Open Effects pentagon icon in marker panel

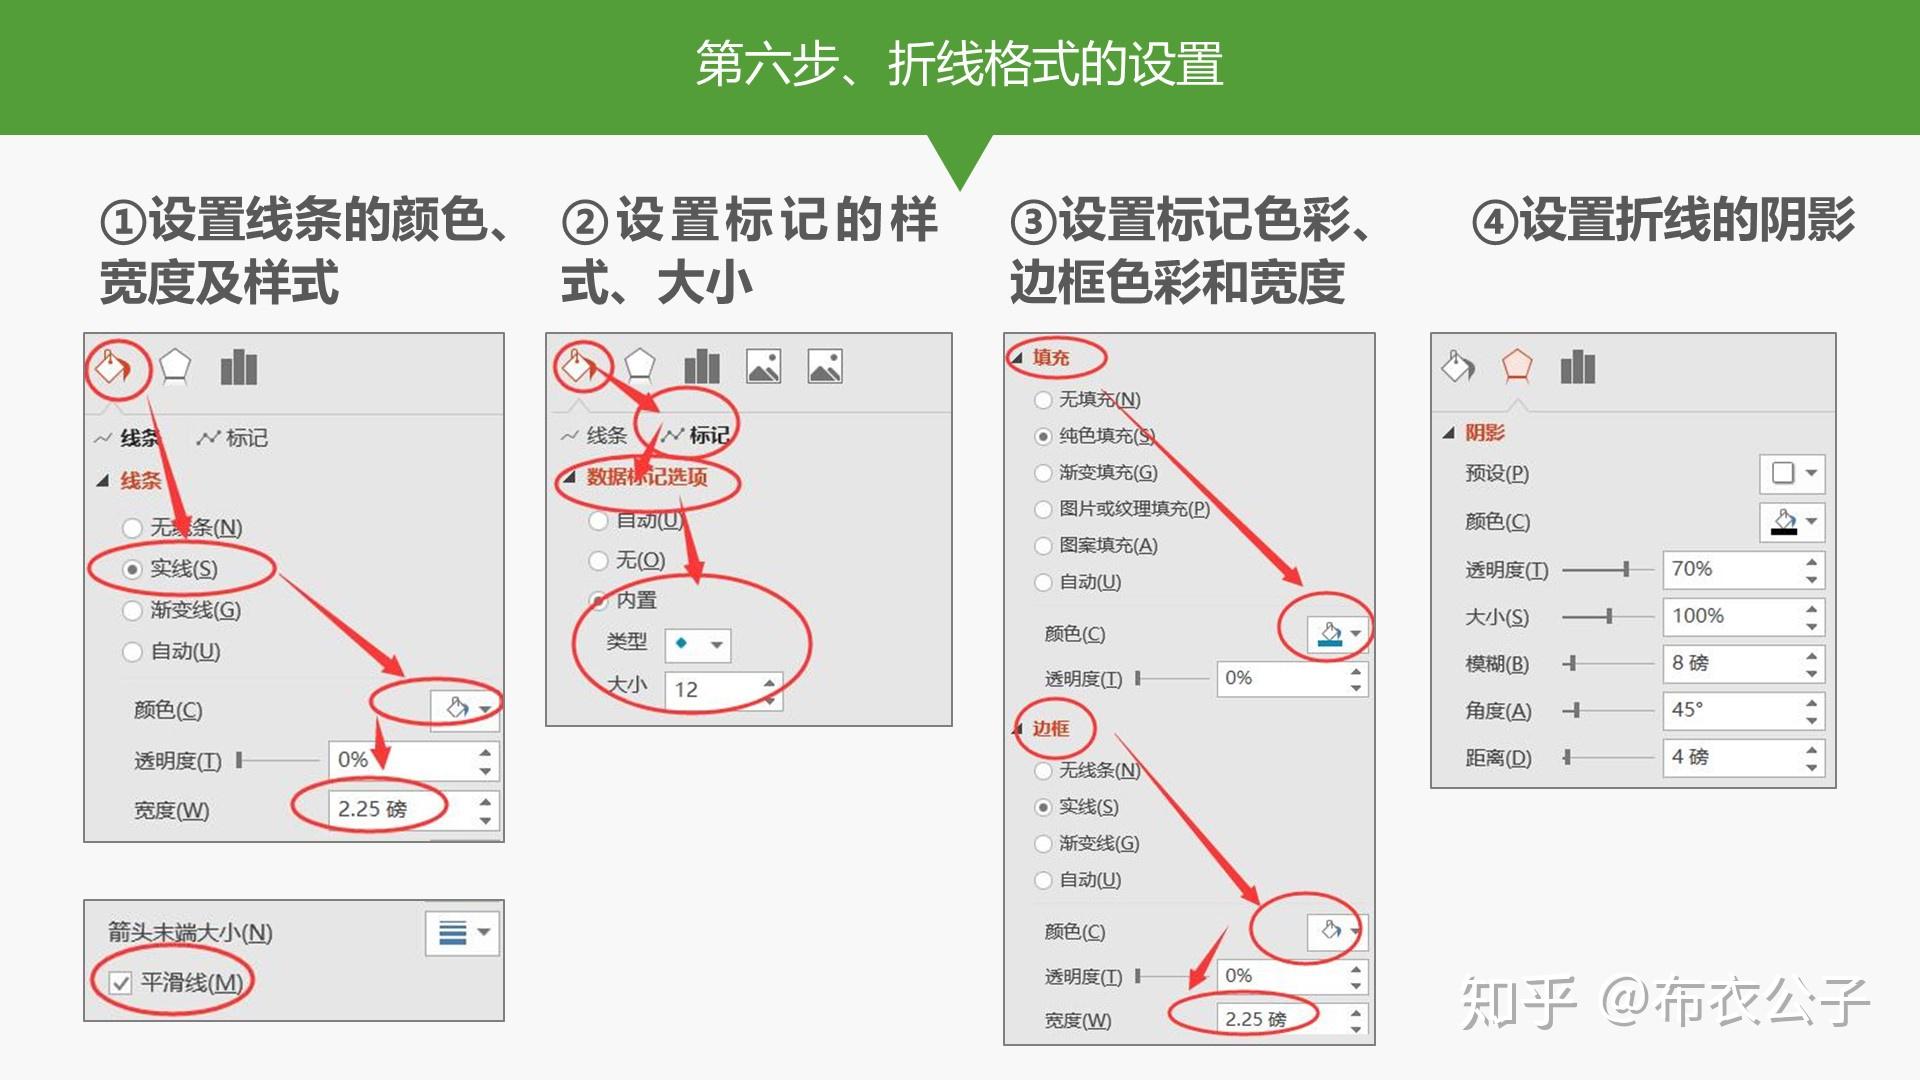point(639,366)
